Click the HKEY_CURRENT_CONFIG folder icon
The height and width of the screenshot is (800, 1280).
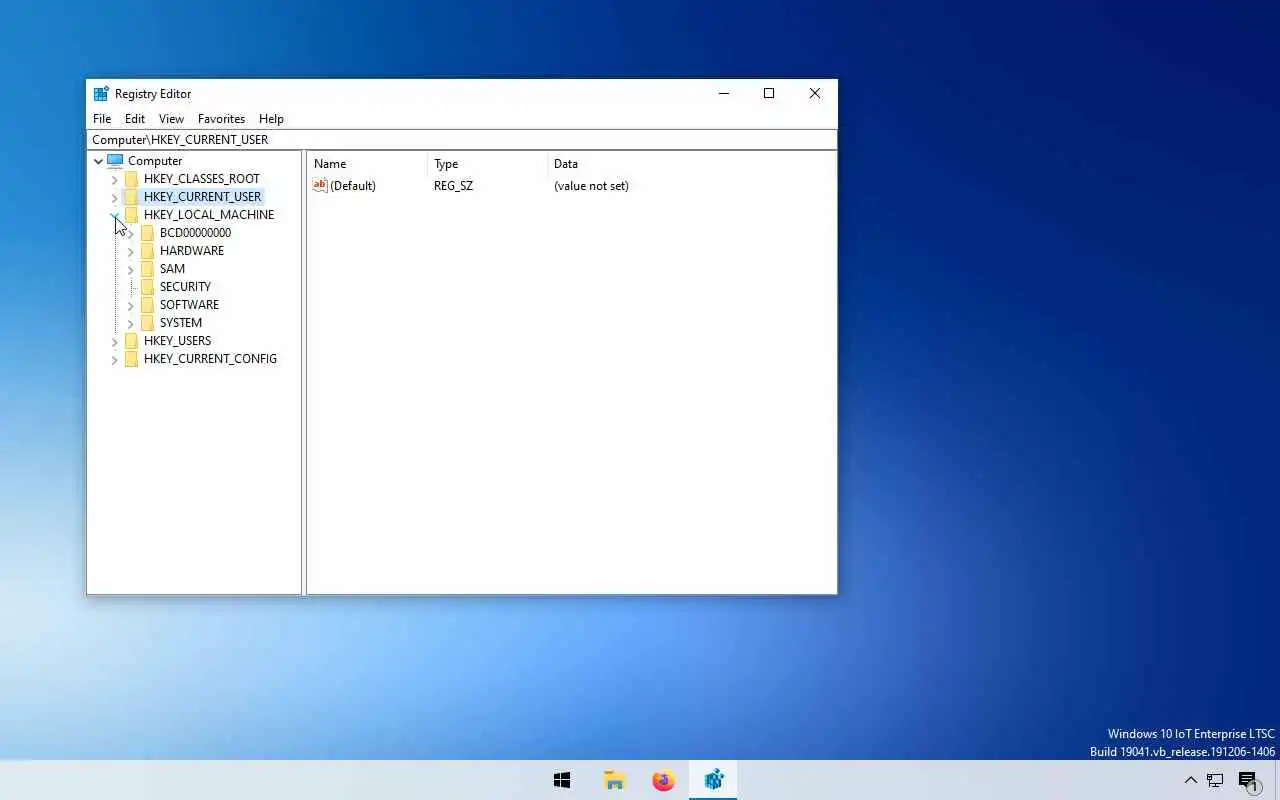pos(131,359)
